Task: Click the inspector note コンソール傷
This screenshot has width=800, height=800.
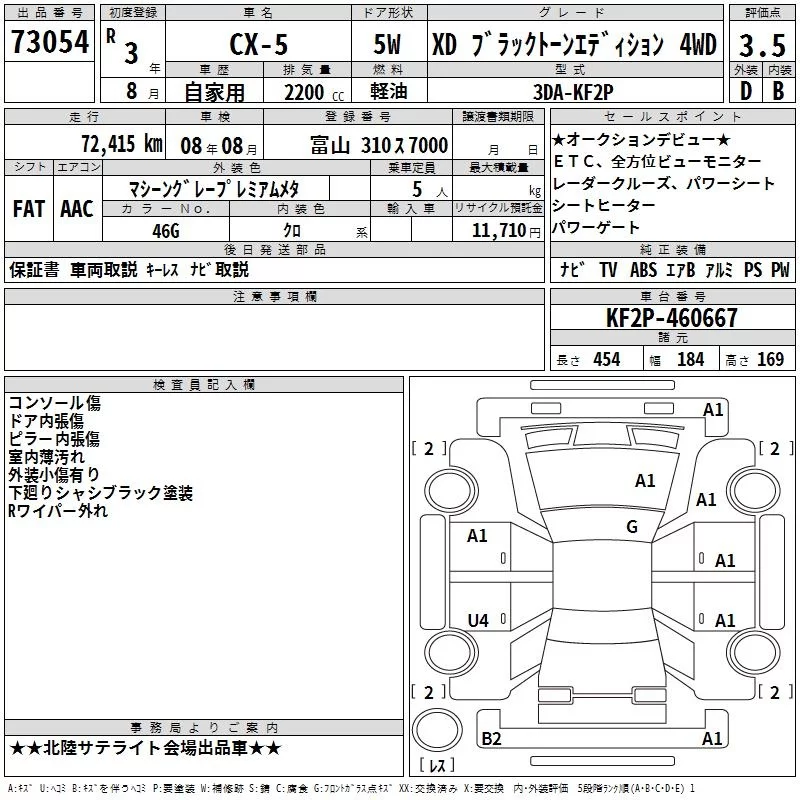Action: tap(55, 403)
